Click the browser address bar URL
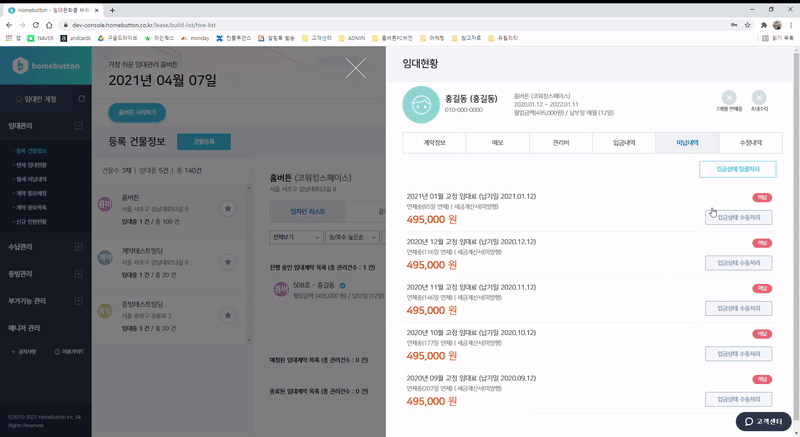 coord(144,24)
